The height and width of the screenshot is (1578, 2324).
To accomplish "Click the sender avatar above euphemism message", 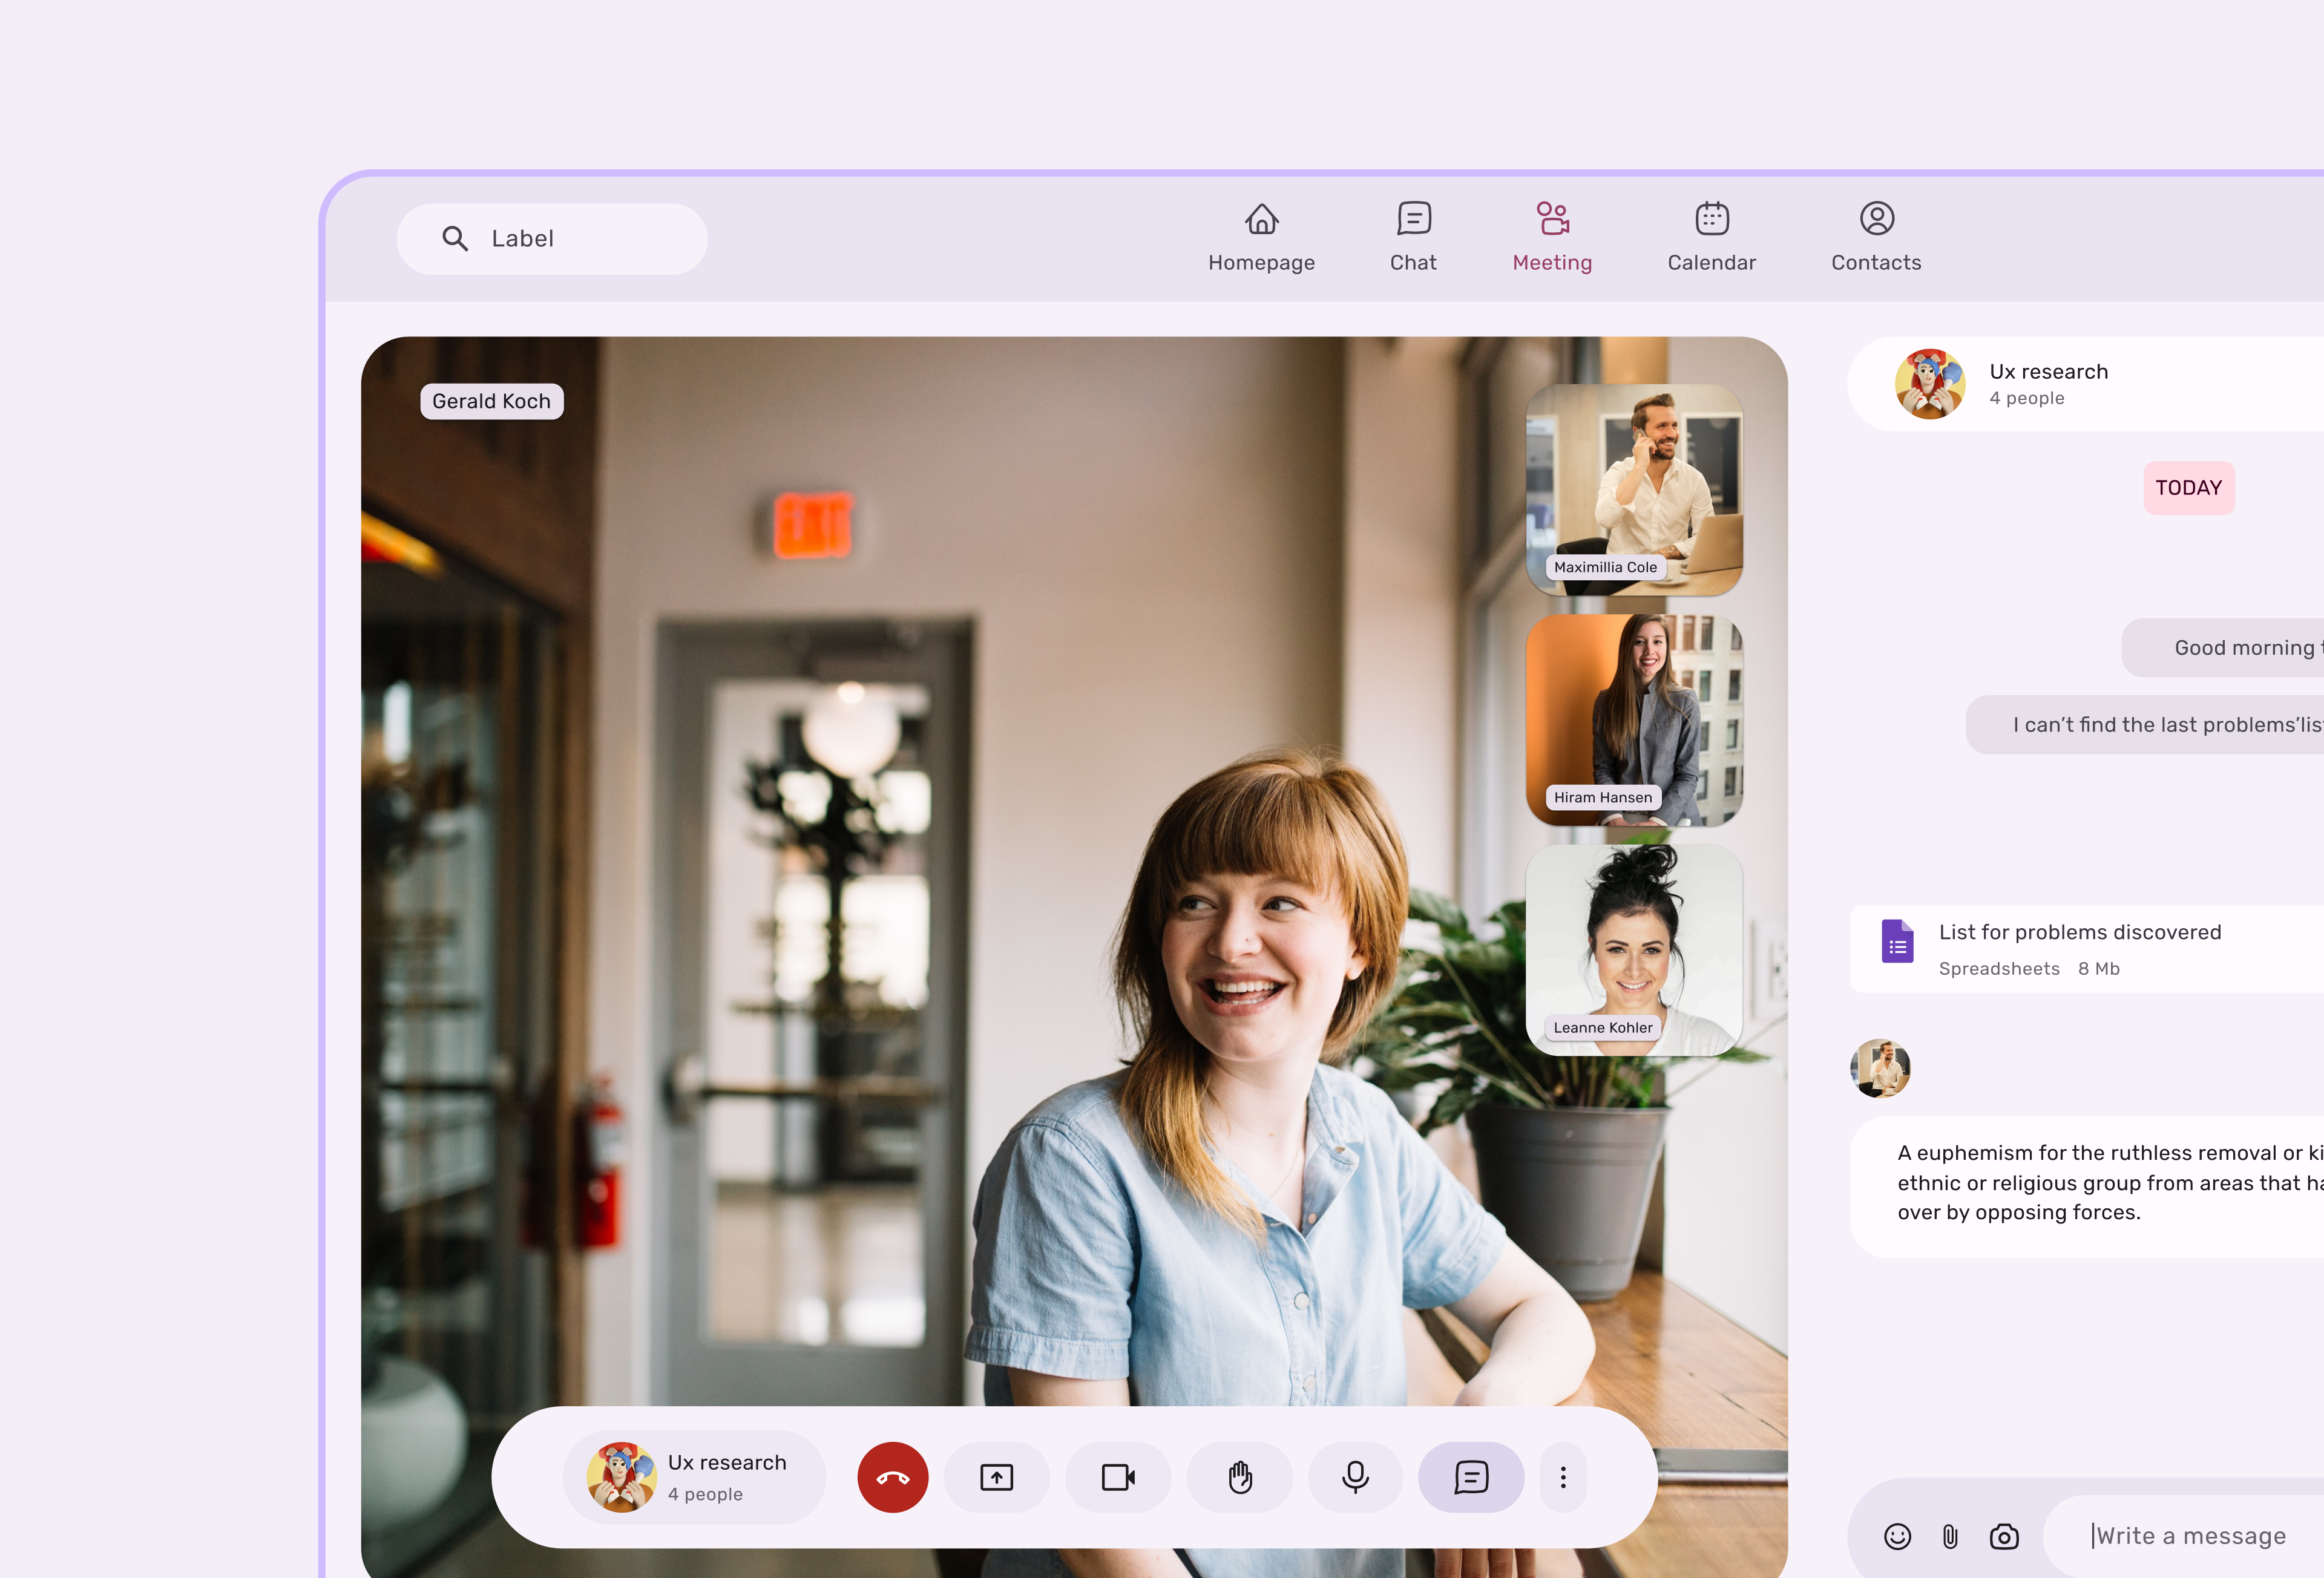I will (x=1880, y=1068).
